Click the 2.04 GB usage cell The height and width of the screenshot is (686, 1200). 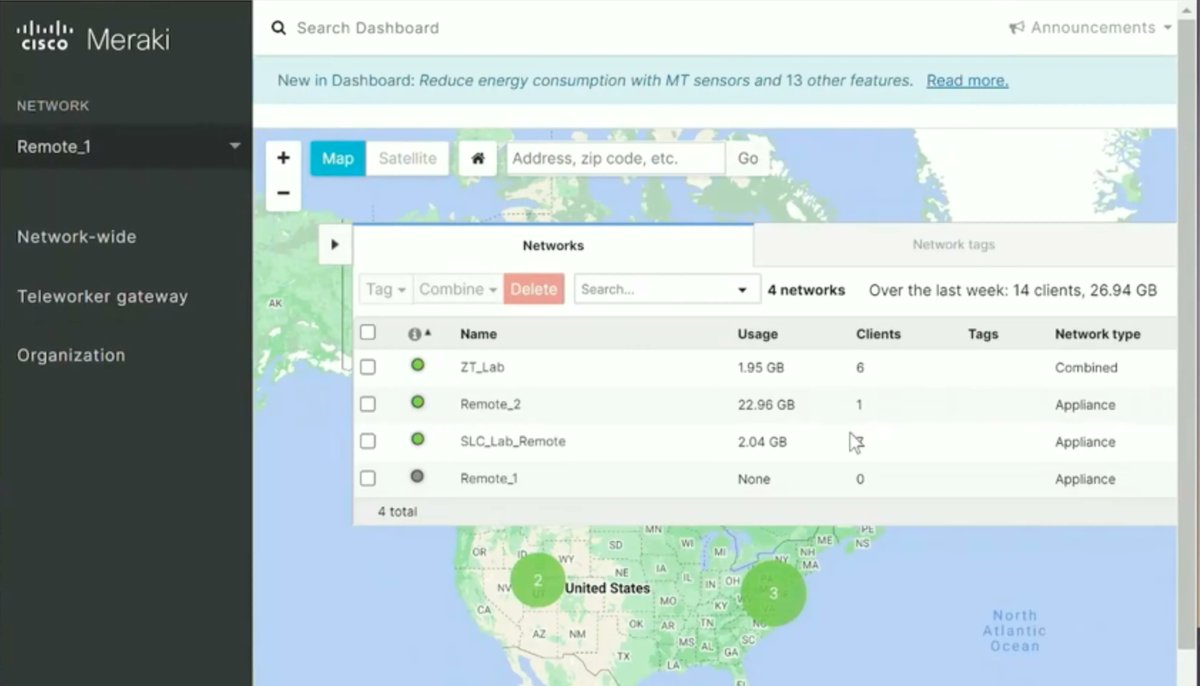pos(762,441)
